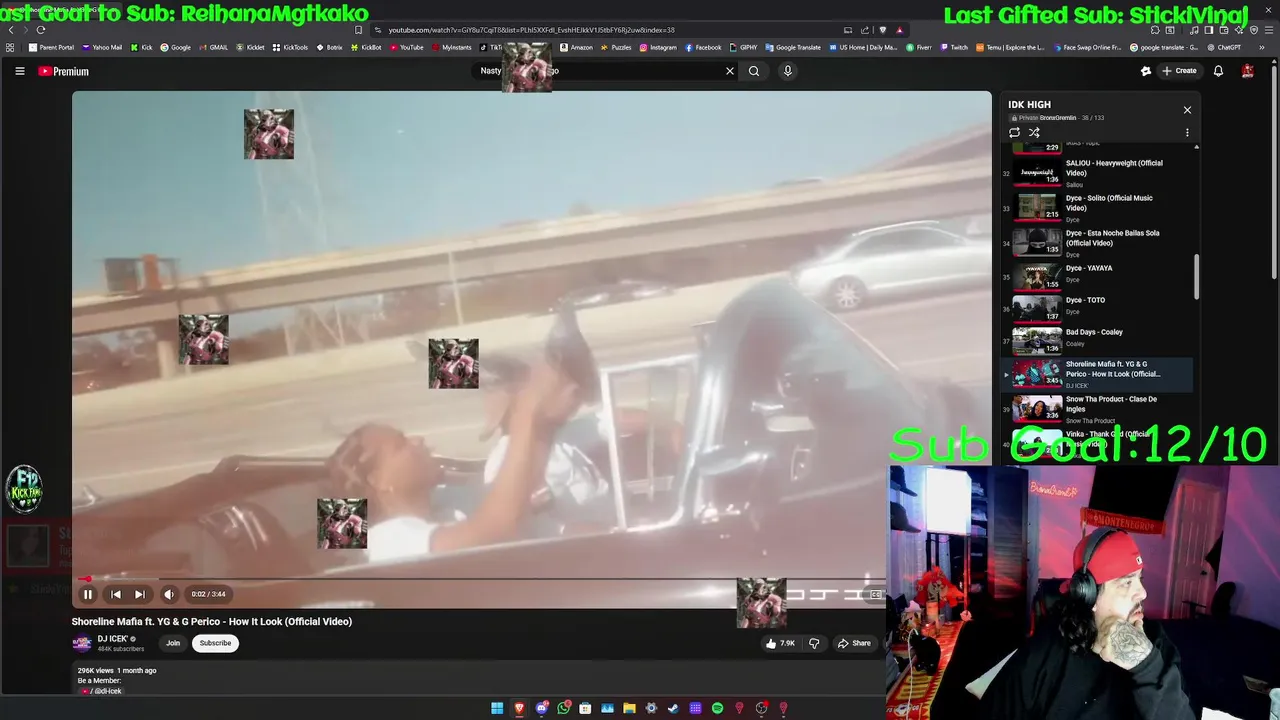This screenshot has height=720, width=1280.
Task: Open Google Translate bookmark
Action: [793, 47]
